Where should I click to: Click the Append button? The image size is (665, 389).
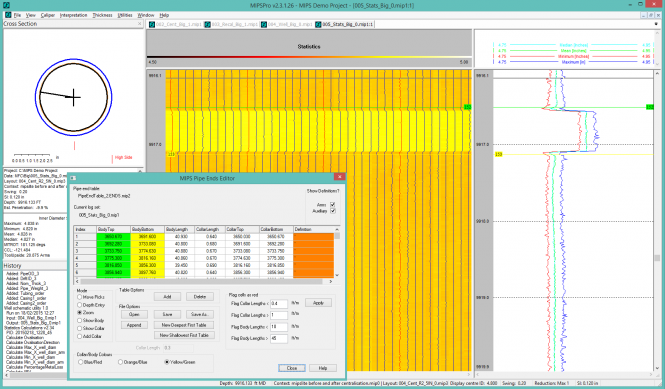pos(134,325)
